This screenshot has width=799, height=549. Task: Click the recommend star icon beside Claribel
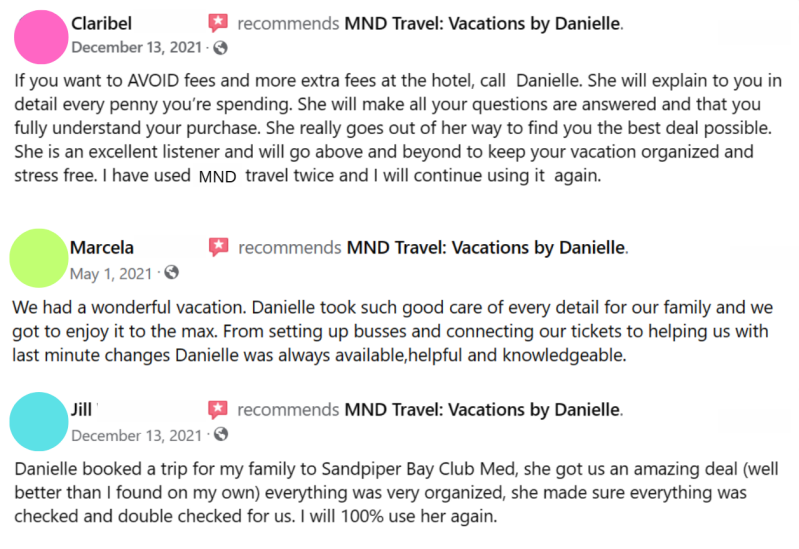tap(217, 24)
